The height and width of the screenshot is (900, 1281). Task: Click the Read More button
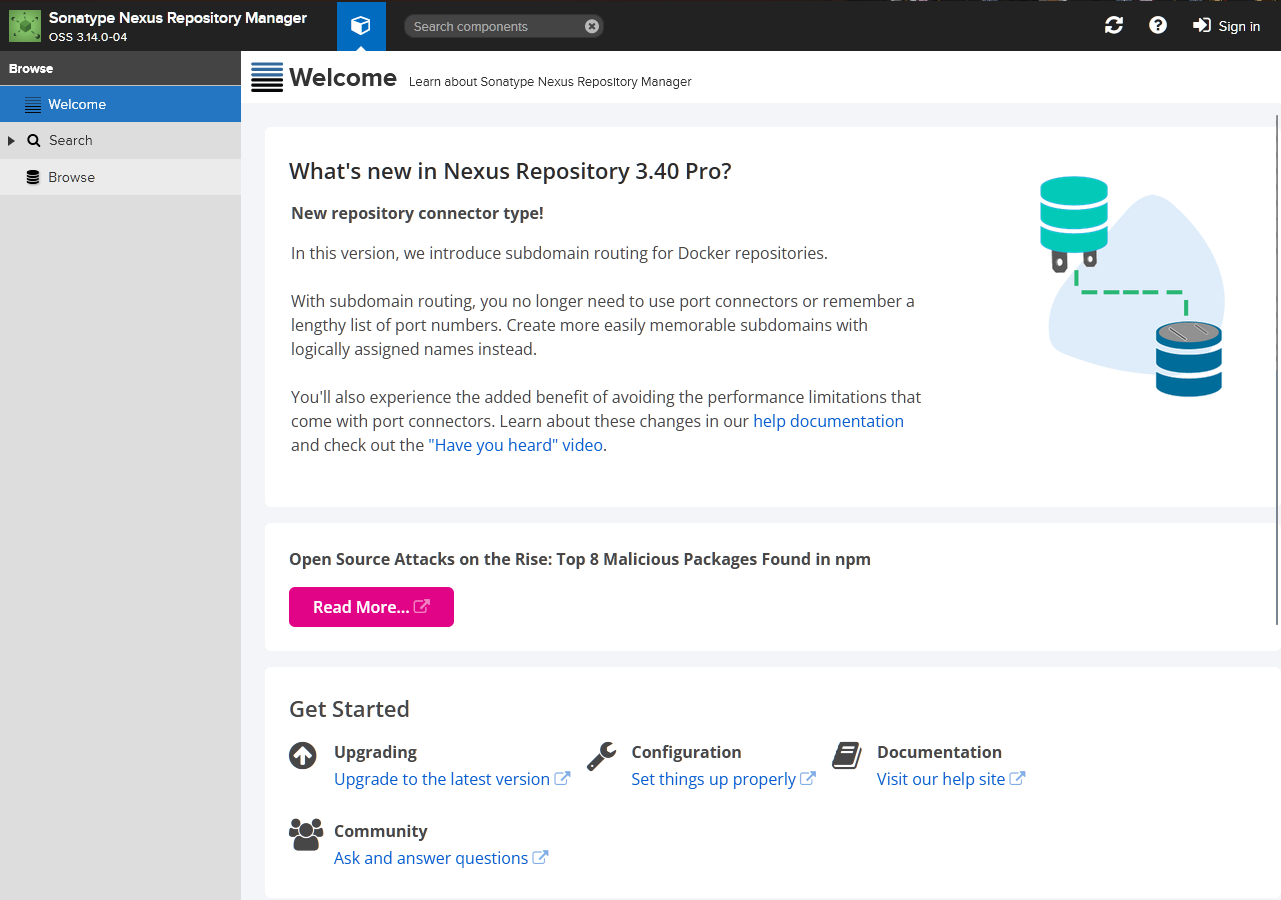371,607
